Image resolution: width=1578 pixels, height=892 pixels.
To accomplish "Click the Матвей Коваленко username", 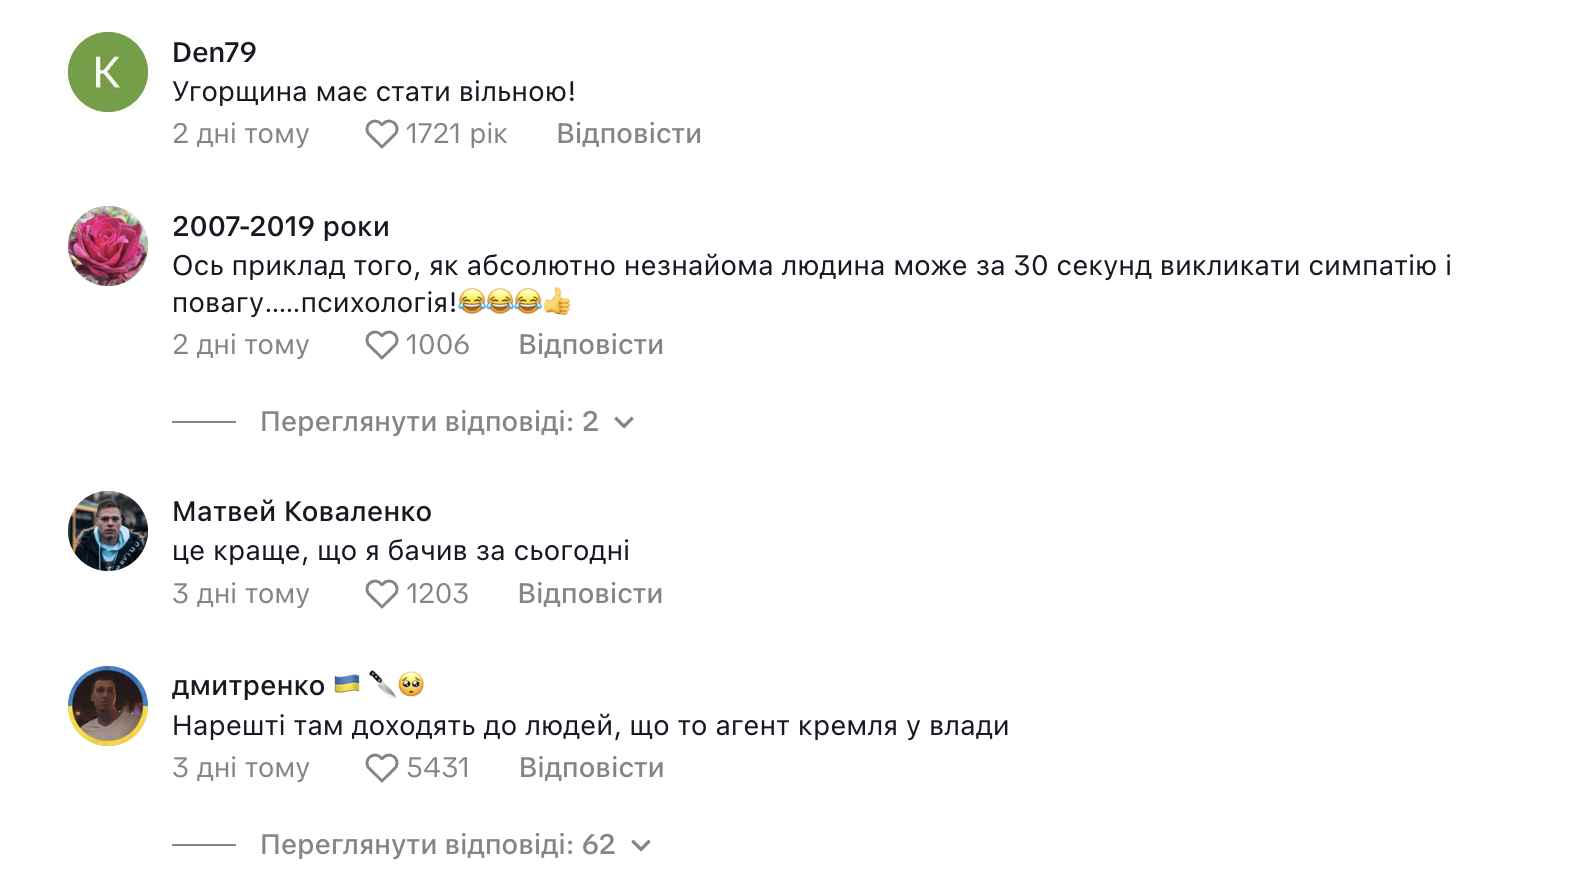I will (301, 512).
